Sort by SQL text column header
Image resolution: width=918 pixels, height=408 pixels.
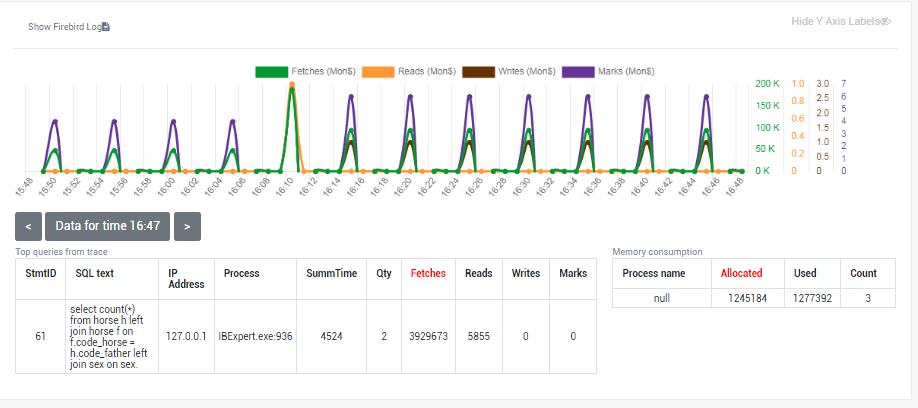[94, 273]
